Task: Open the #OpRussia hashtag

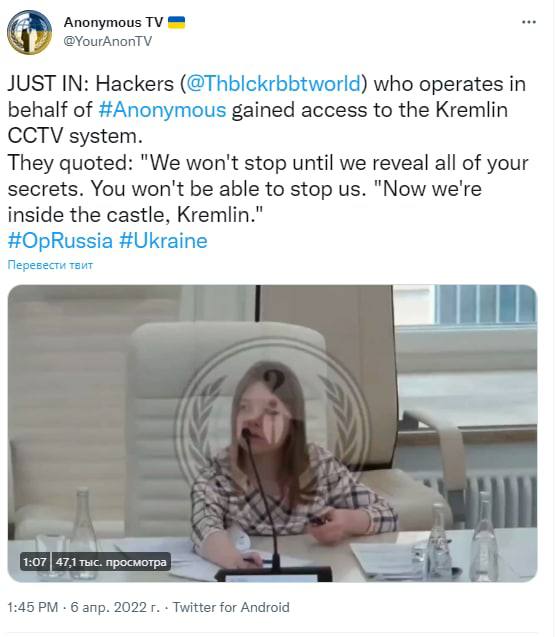Action: tap(60, 240)
